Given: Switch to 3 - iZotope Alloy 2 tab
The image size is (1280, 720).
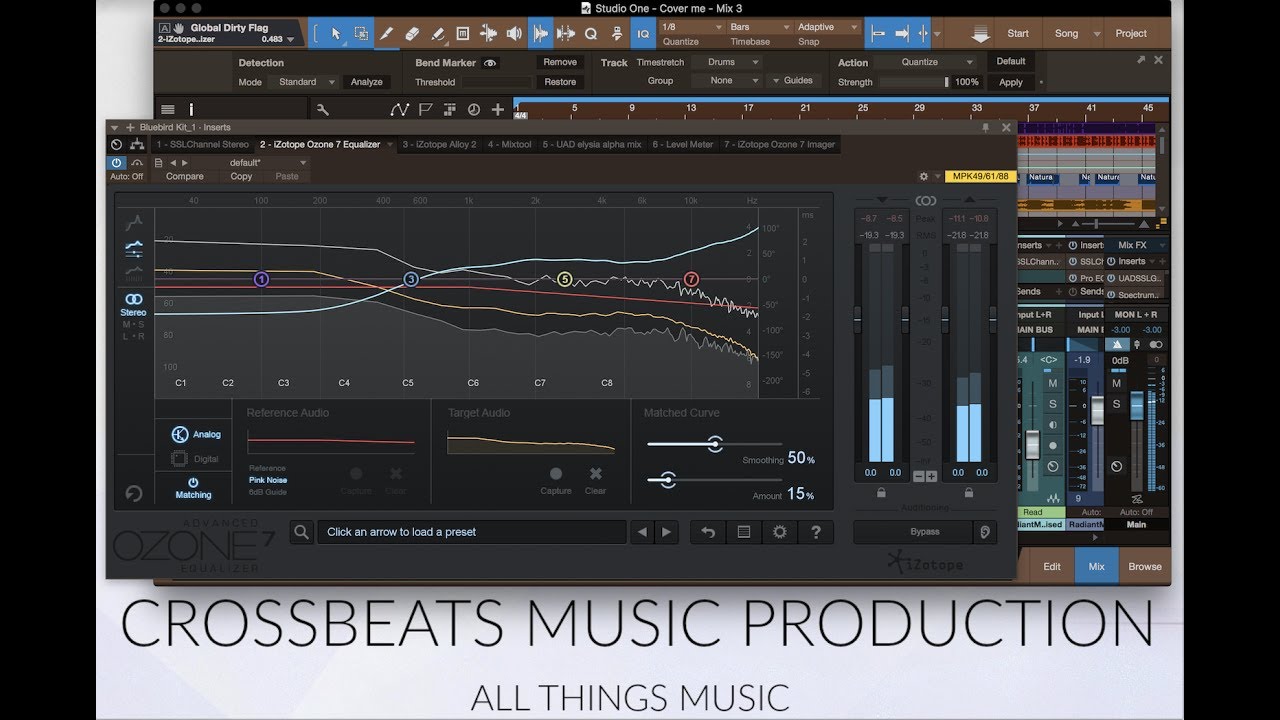Looking at the screenshot, I should point(440,144).
